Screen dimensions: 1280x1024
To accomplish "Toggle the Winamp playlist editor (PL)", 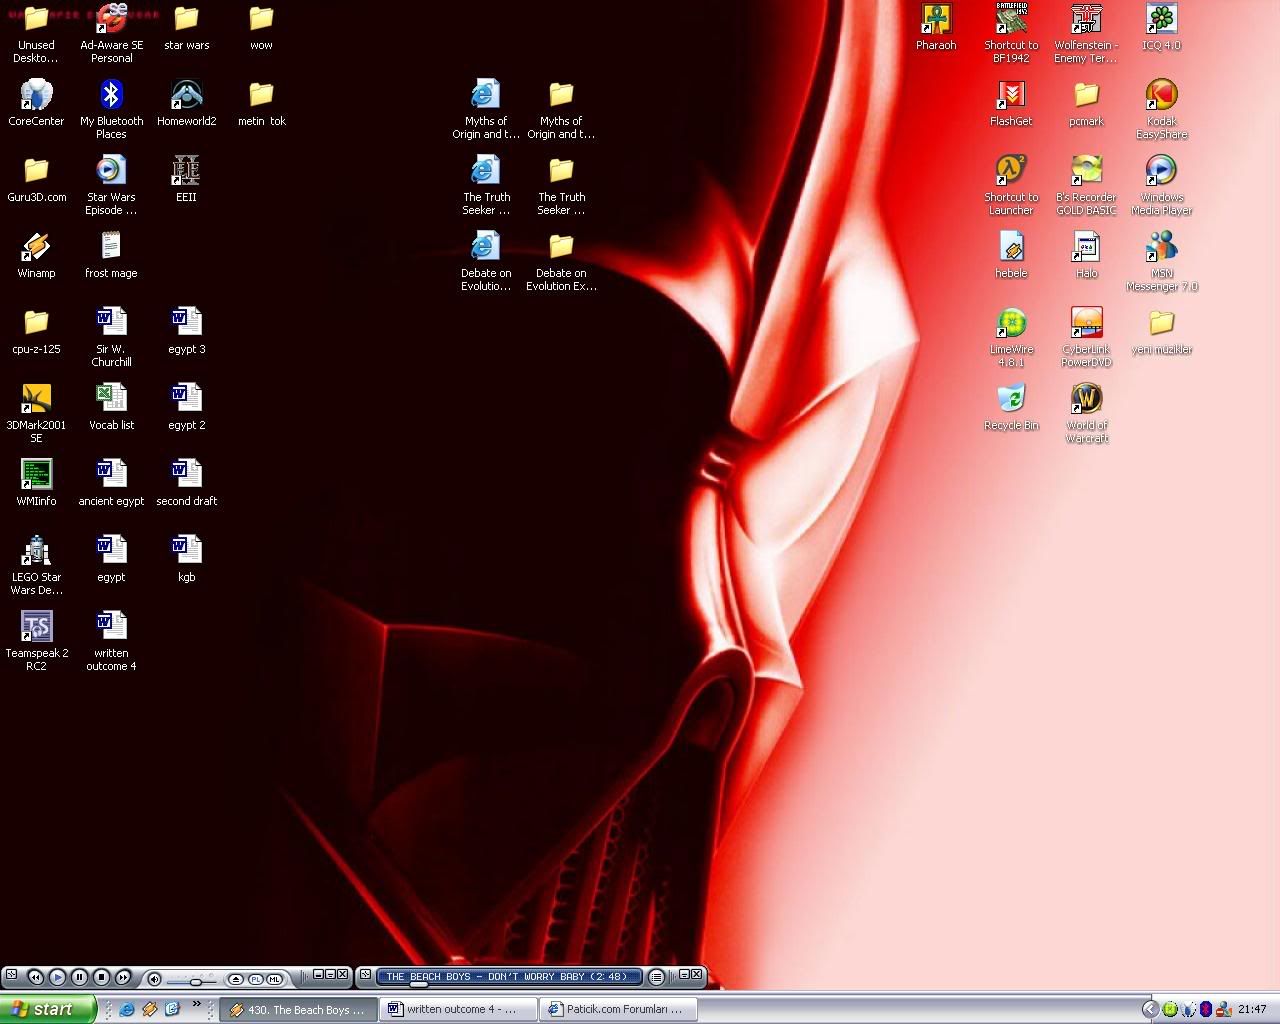I will click(x=255, y=978).
